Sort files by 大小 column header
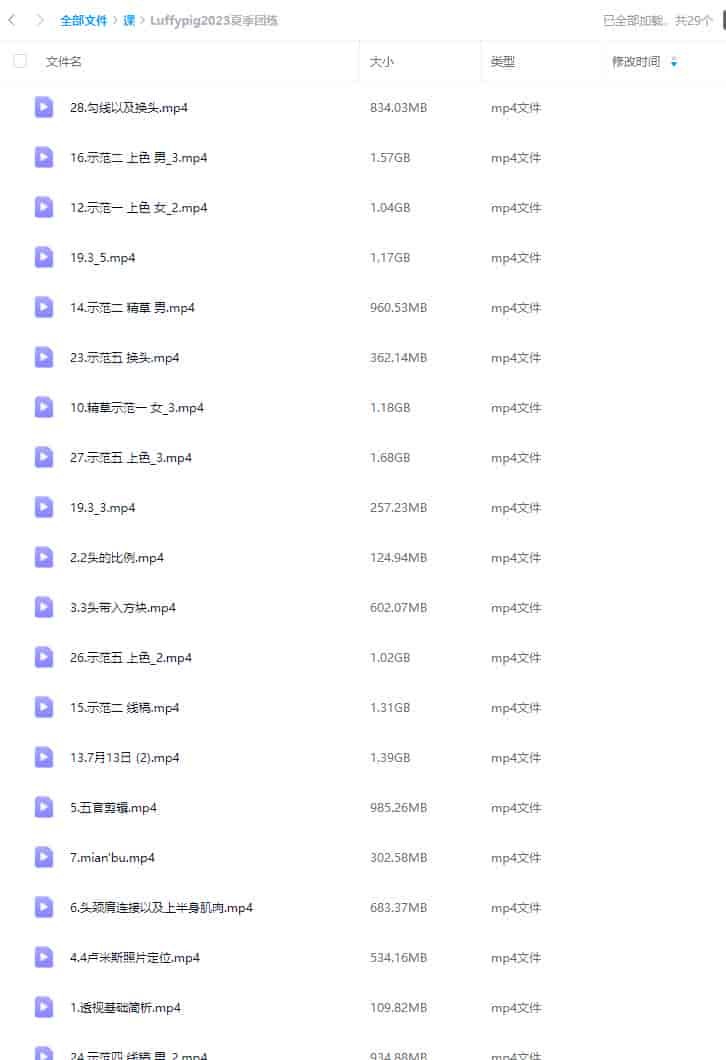This screenshot has height=1060, width=726. point(381,62)
